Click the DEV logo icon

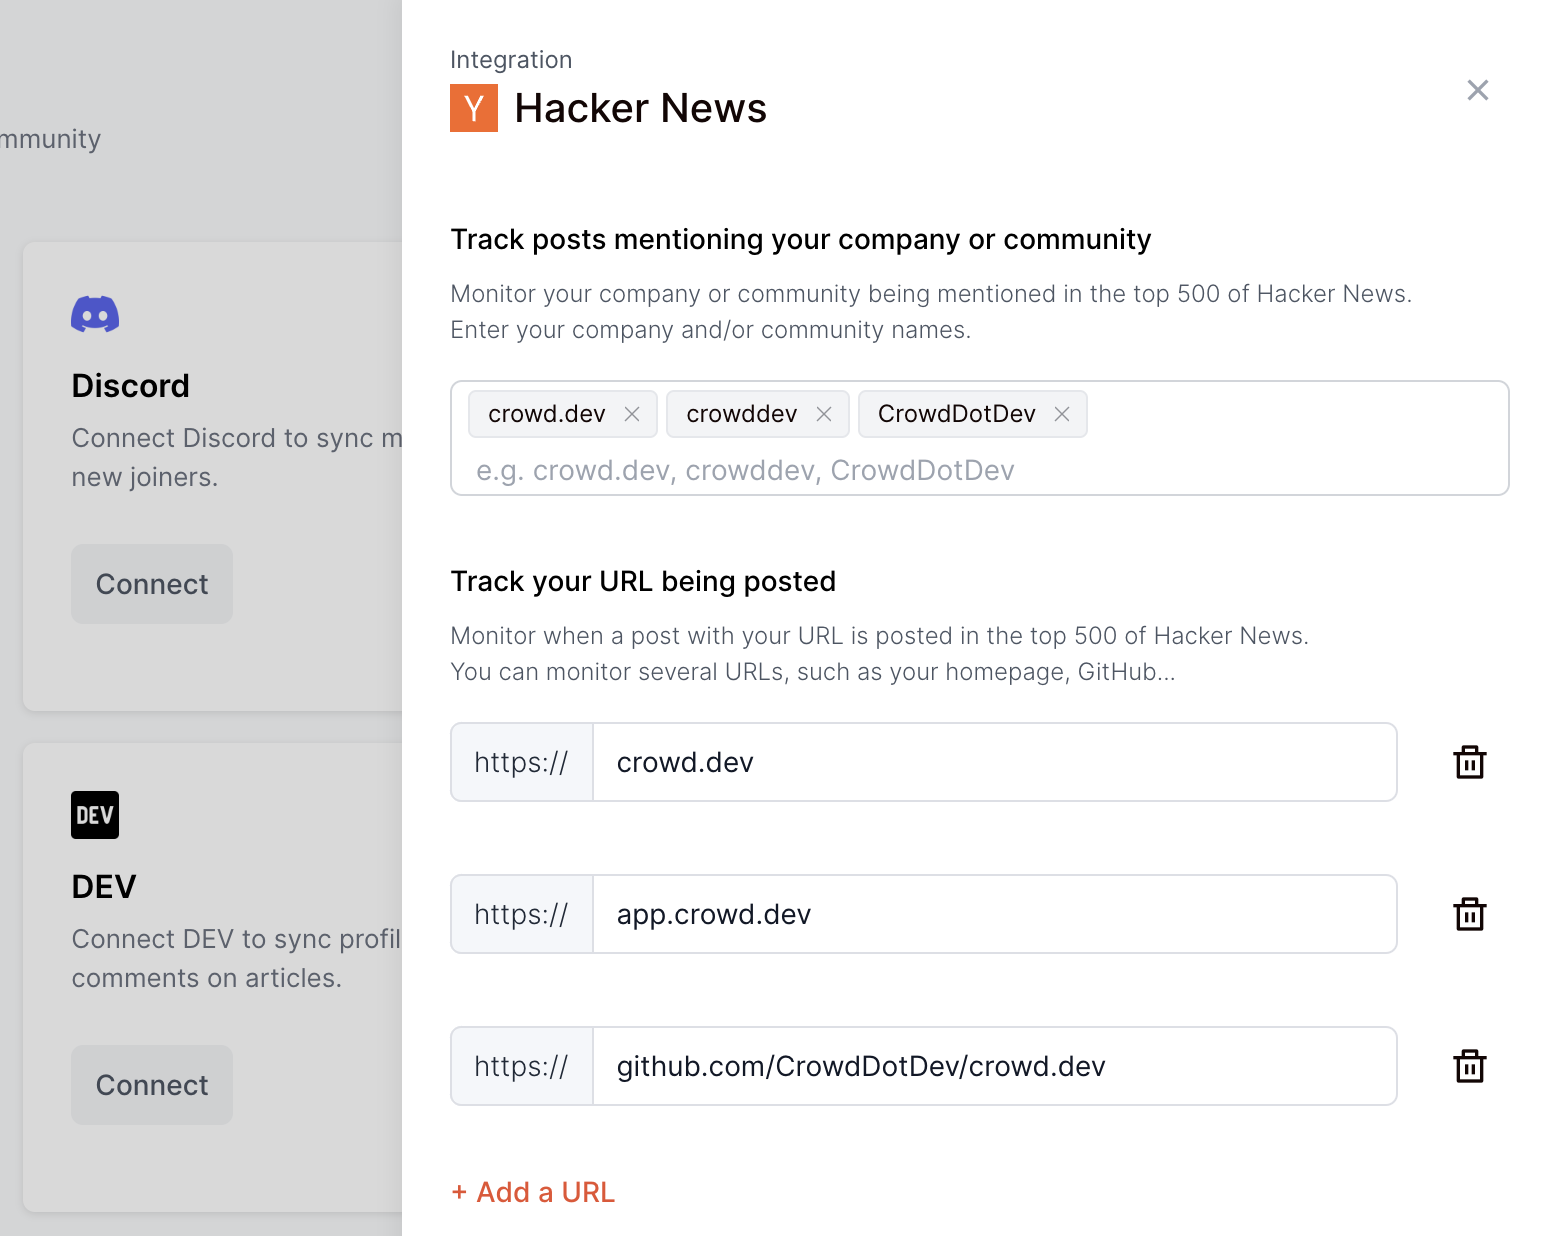[95, 815]
